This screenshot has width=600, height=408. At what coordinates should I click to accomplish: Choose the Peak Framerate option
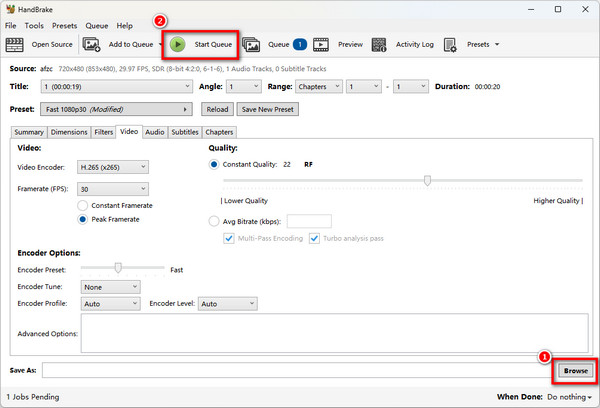pos(83,219)
